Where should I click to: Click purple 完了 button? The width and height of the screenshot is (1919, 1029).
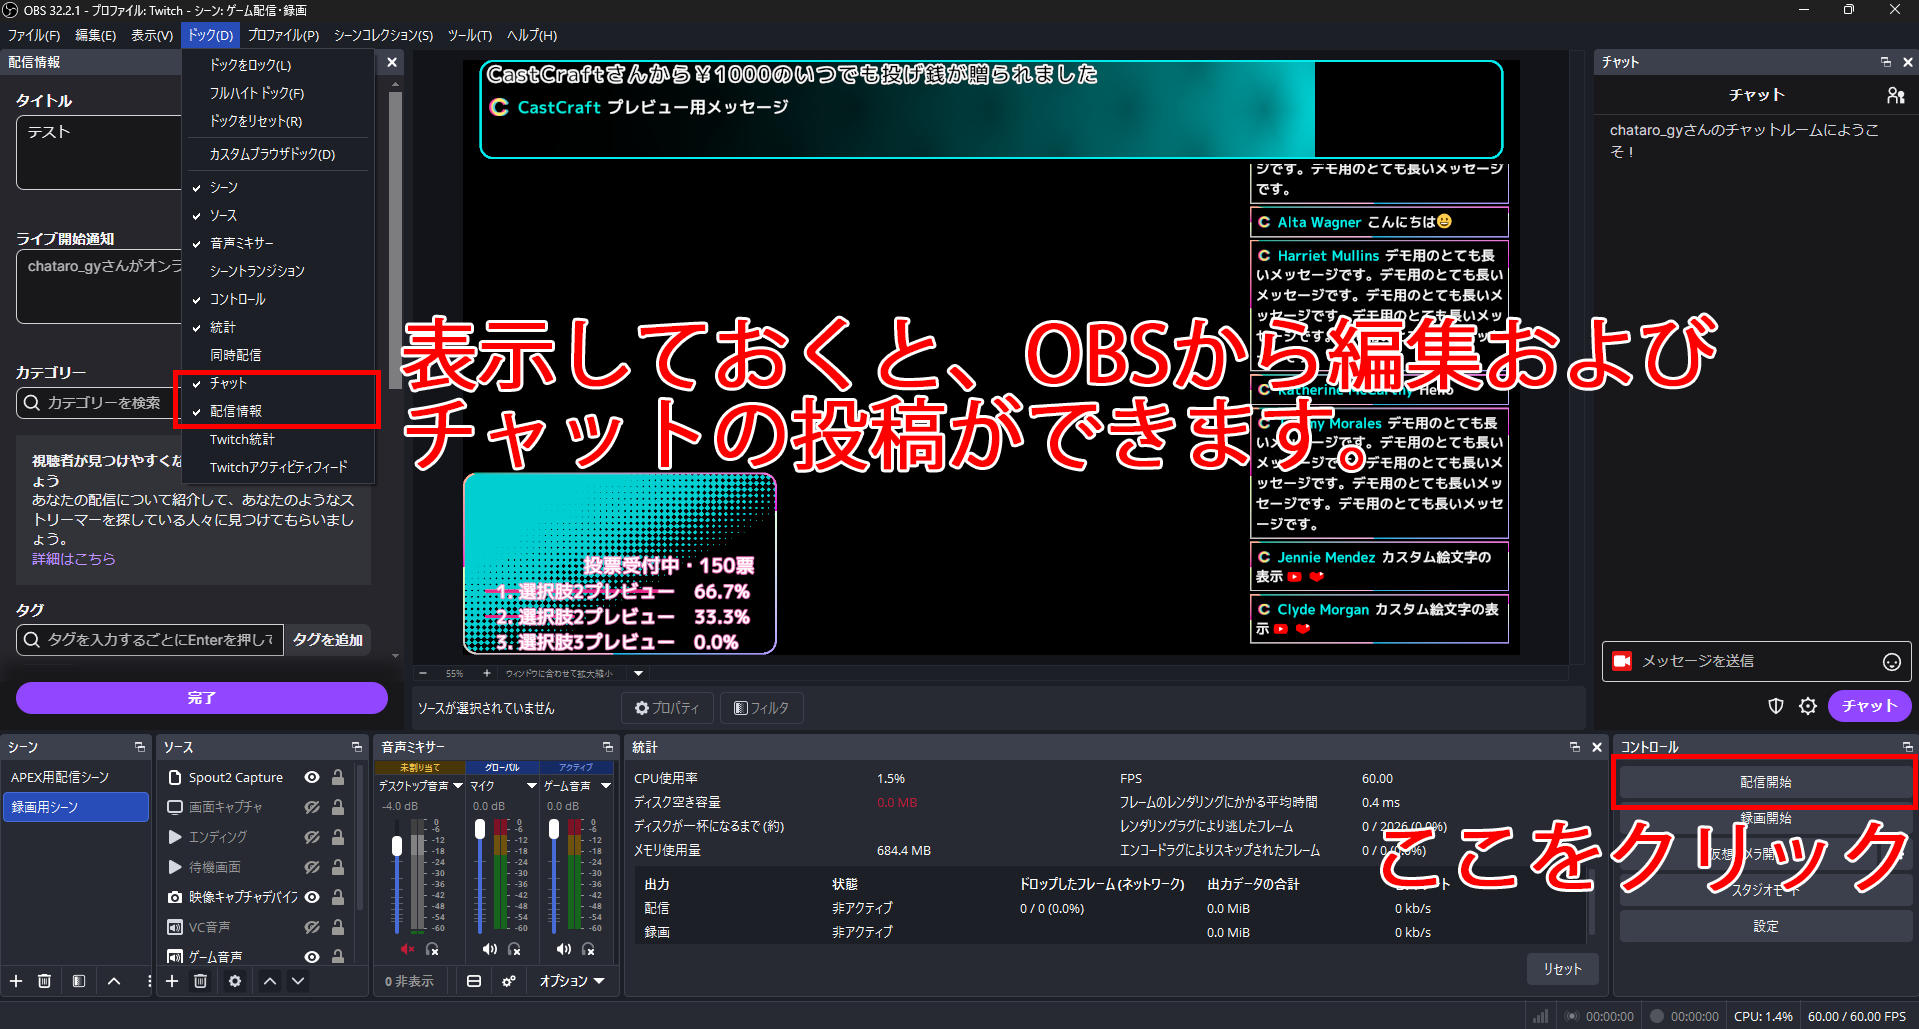pyautogui.click(x=202, y=698)
